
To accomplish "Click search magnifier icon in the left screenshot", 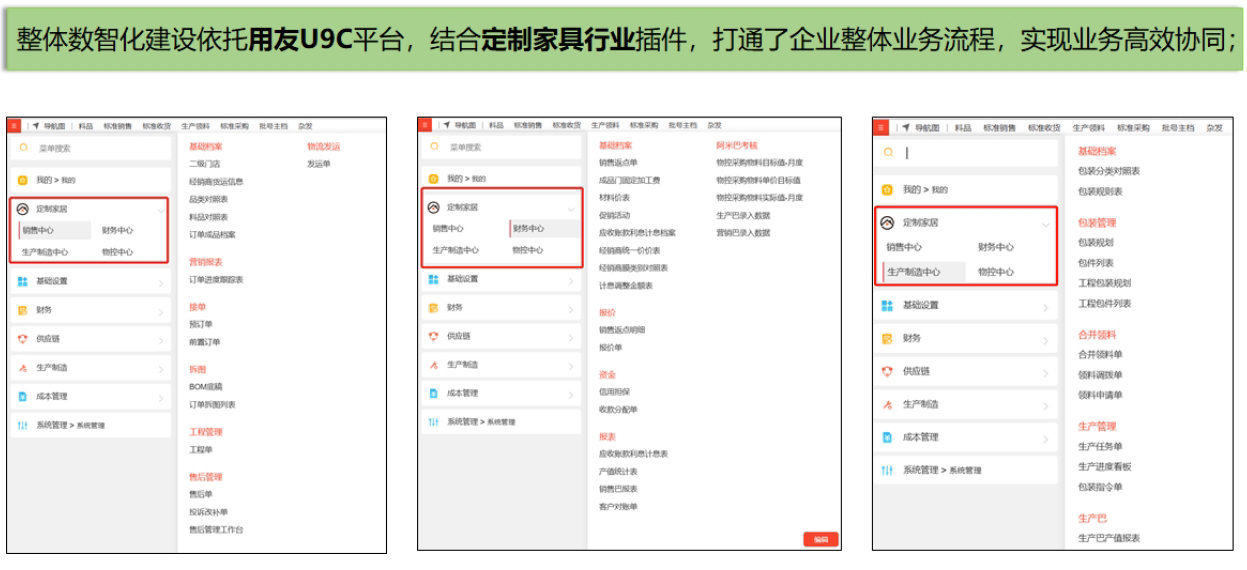I will 23,148.
